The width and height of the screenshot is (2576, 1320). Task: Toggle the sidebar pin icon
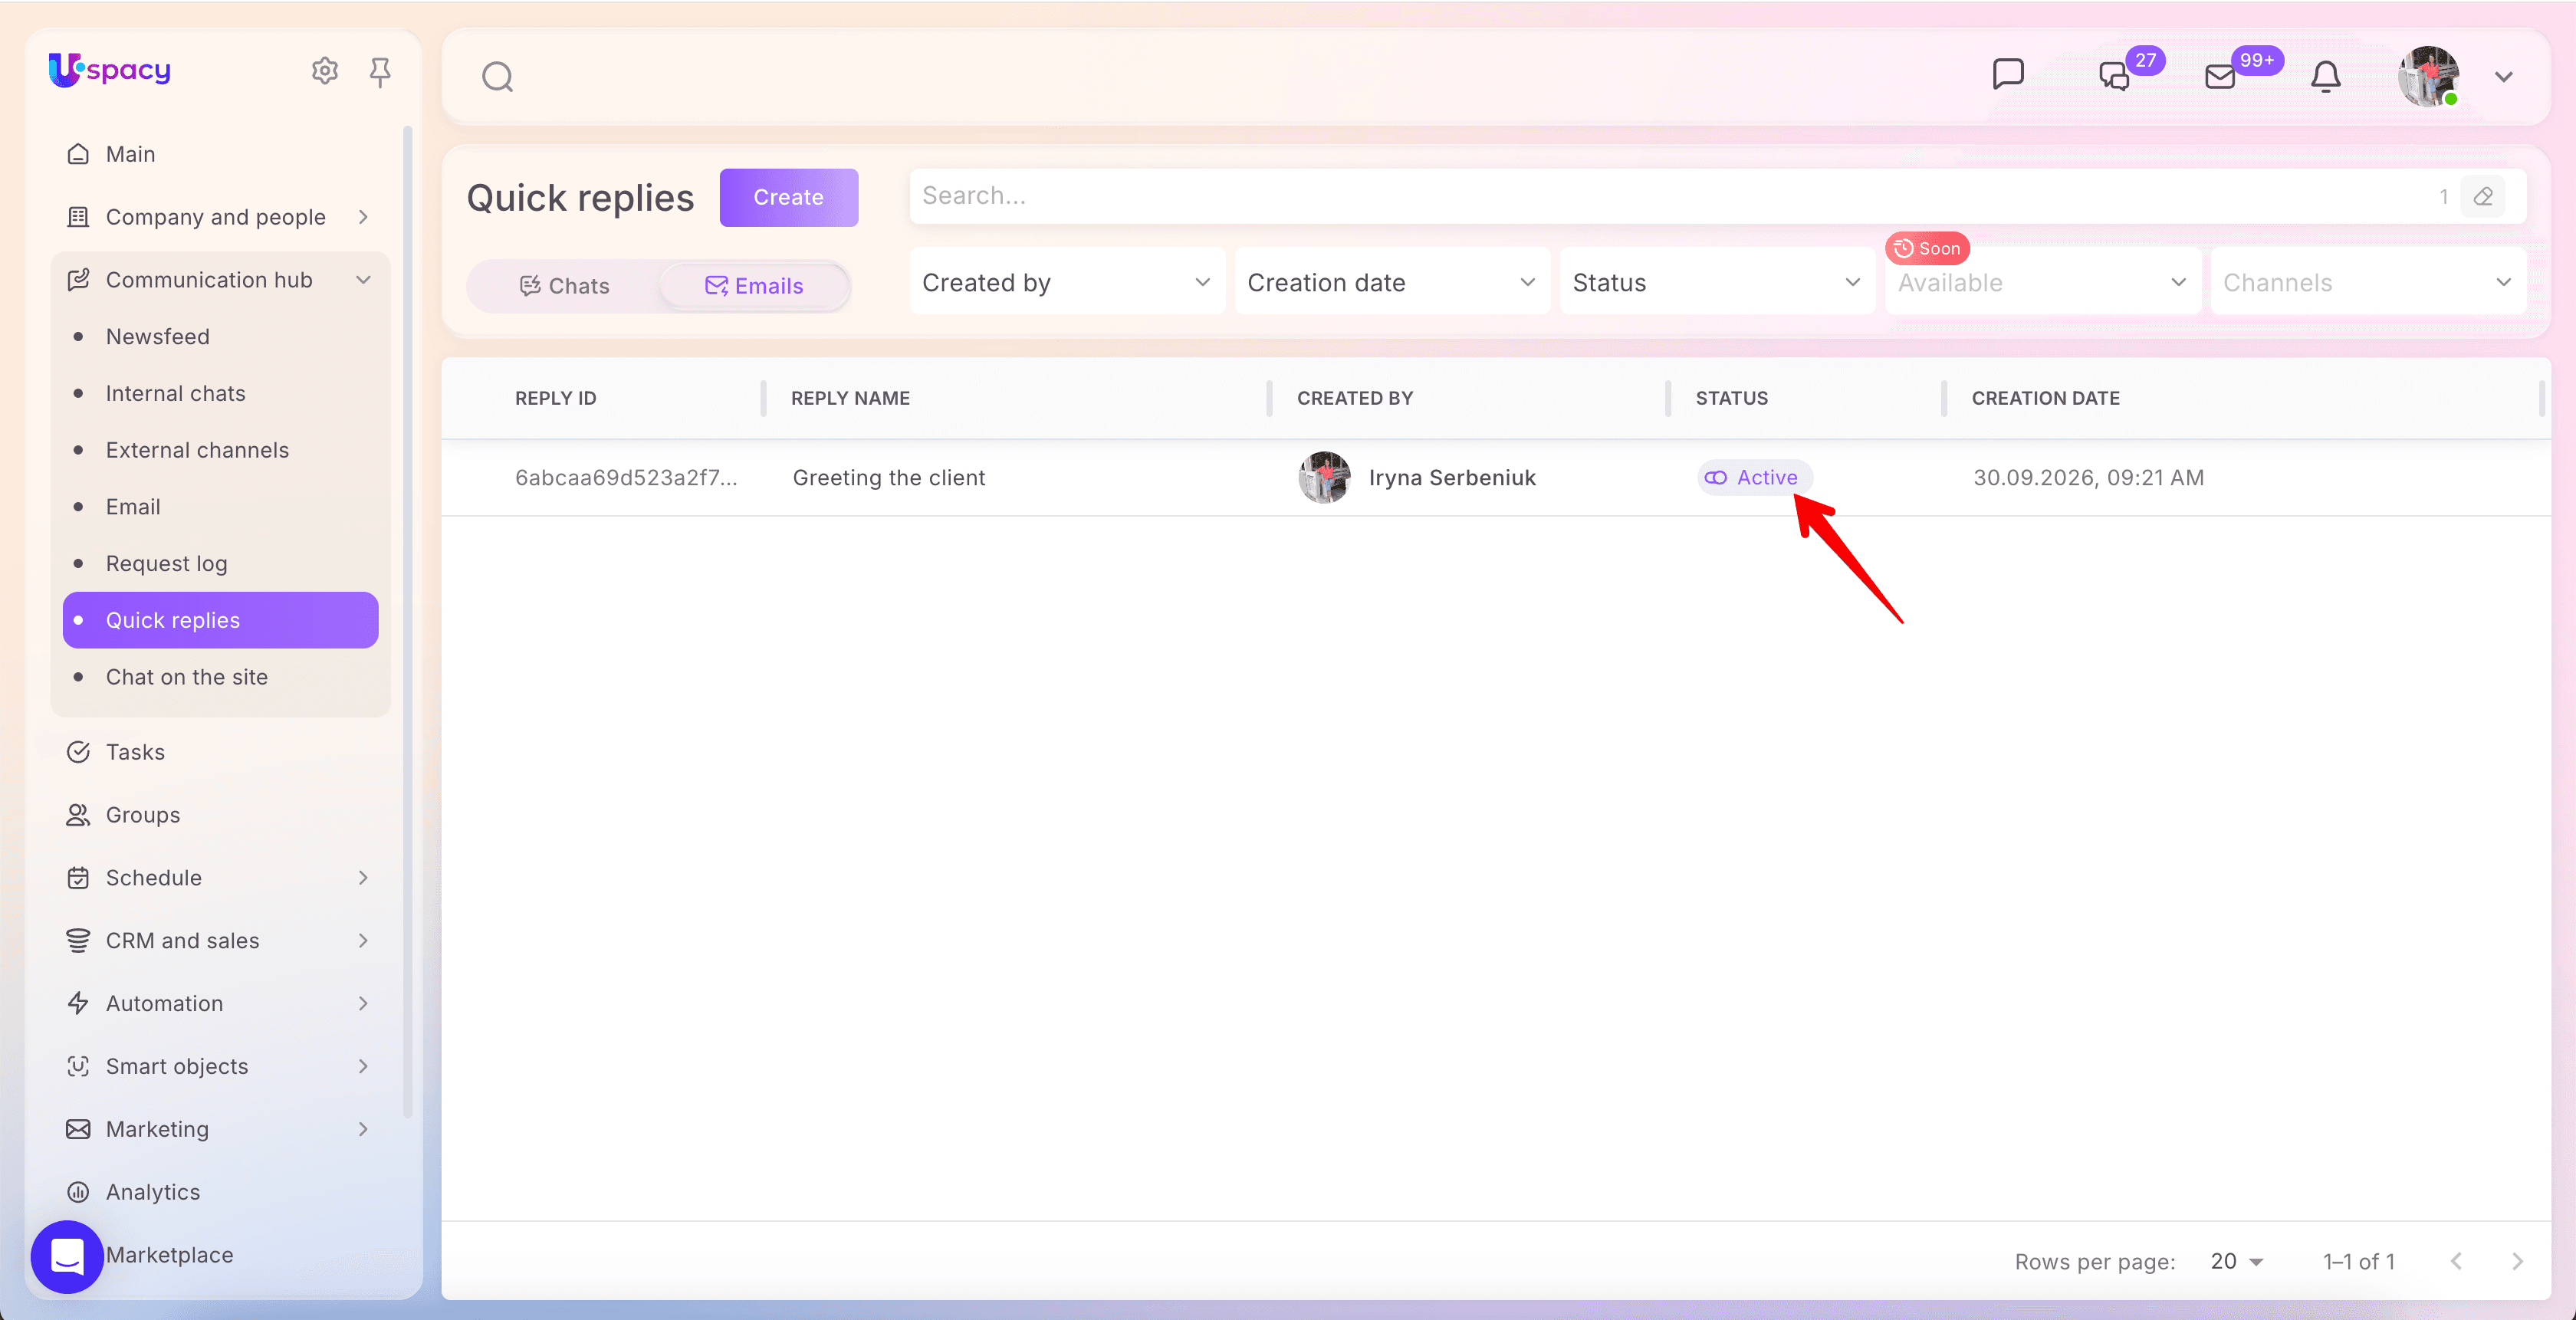380,71
